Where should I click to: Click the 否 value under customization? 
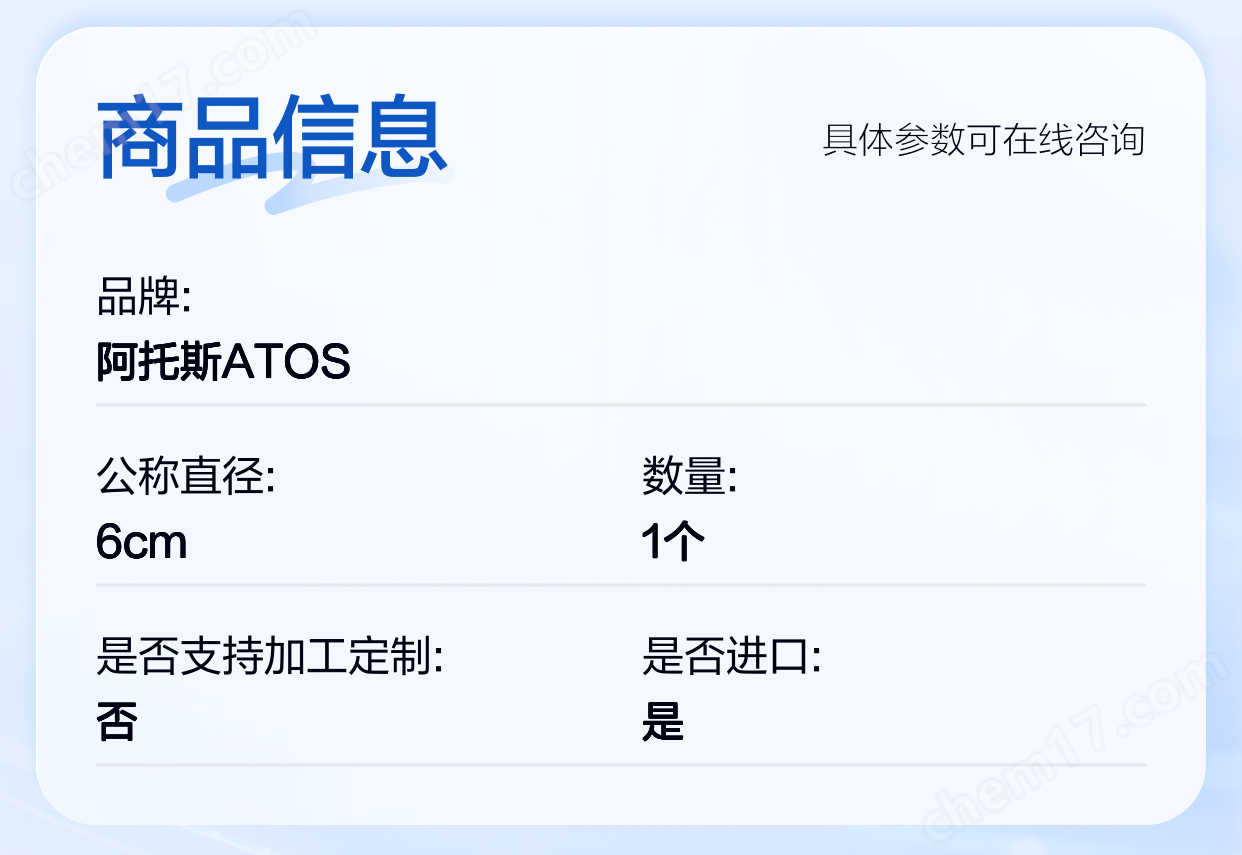point(116,722)
